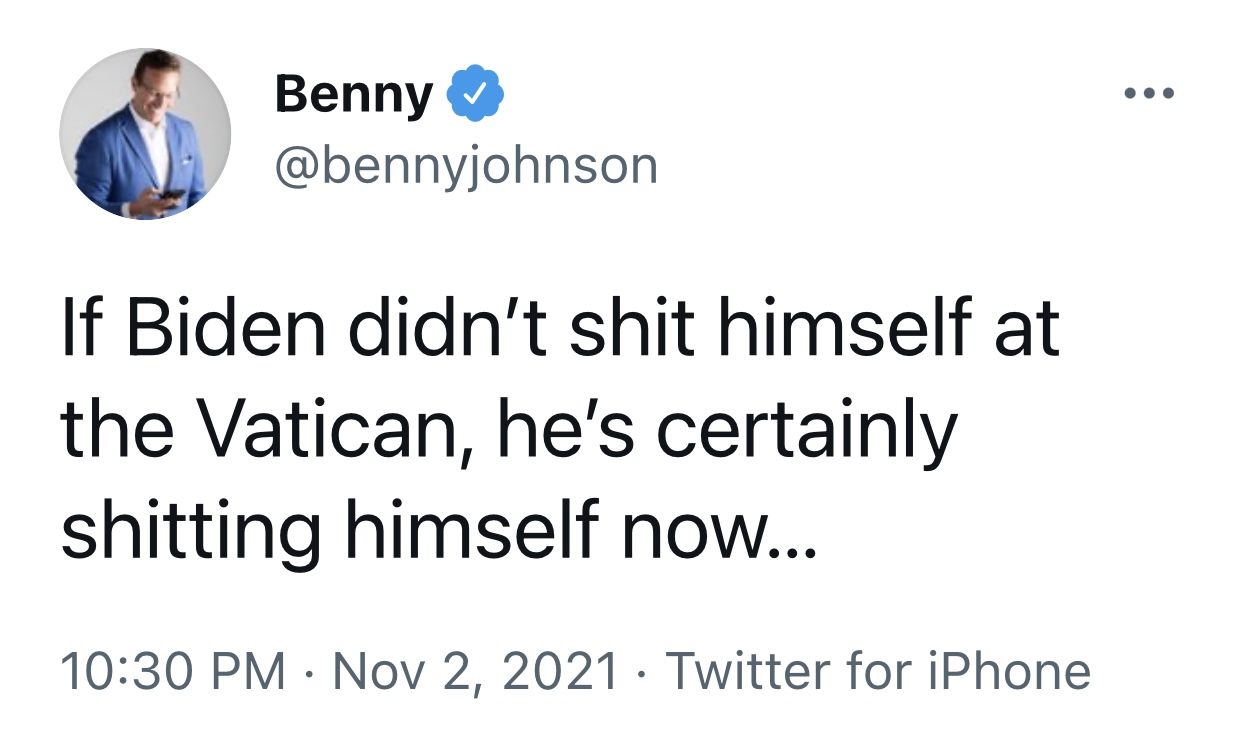Click the "10:30 PM" timestamp
Screen dimensions: 1241x747
pos(172,671)
